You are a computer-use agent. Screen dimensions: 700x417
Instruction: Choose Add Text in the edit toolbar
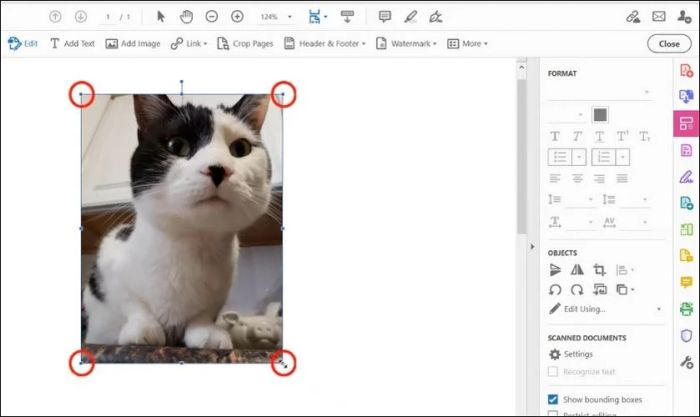point(72,43)
